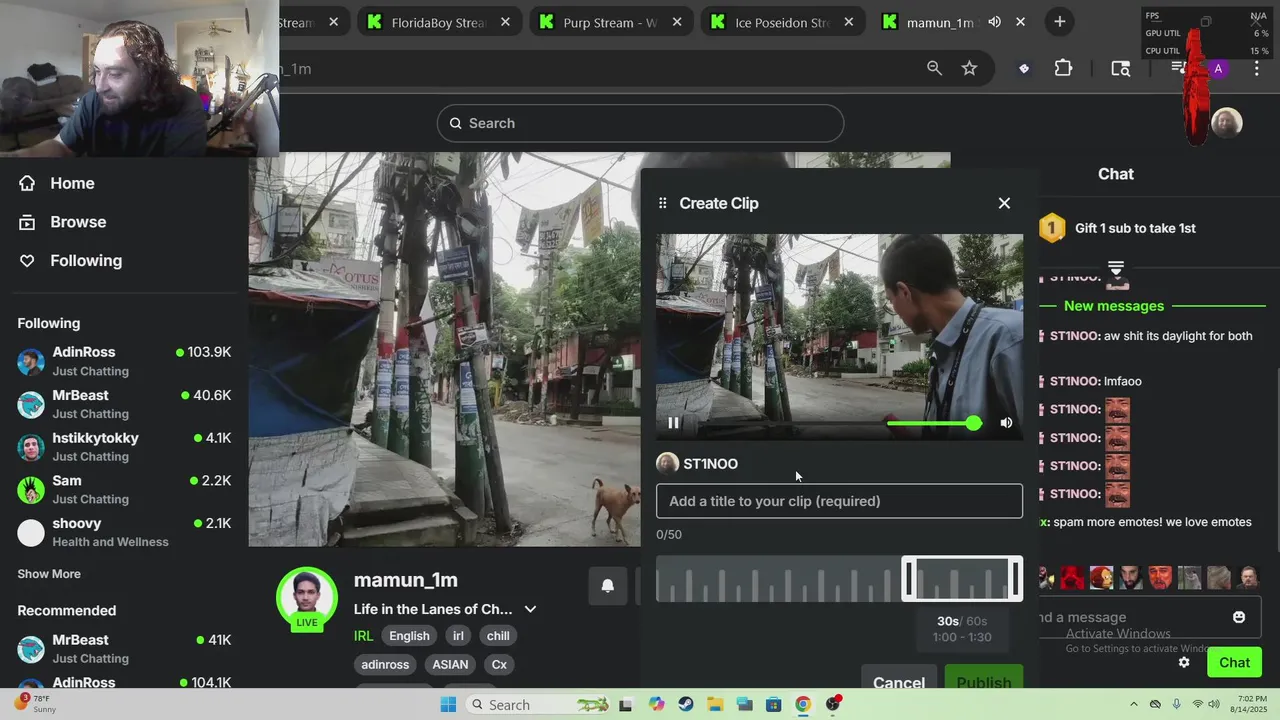Open shoovy channel in Following list
This screenshot has width=1280, height=720.
[x=124, y=532]
